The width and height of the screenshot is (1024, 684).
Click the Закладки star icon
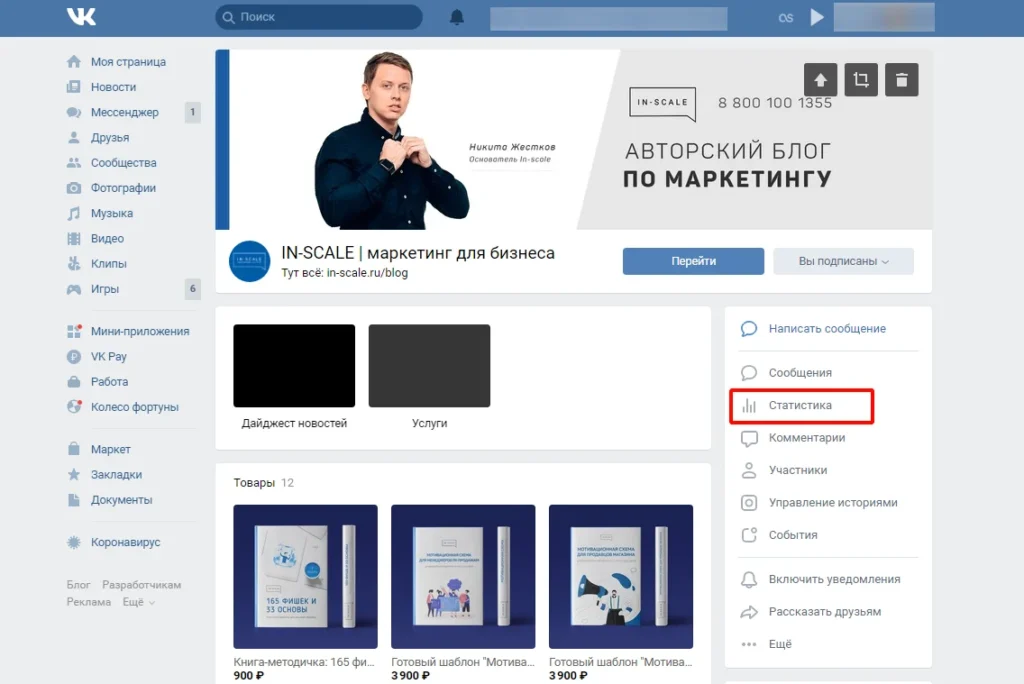pos(74,474)
